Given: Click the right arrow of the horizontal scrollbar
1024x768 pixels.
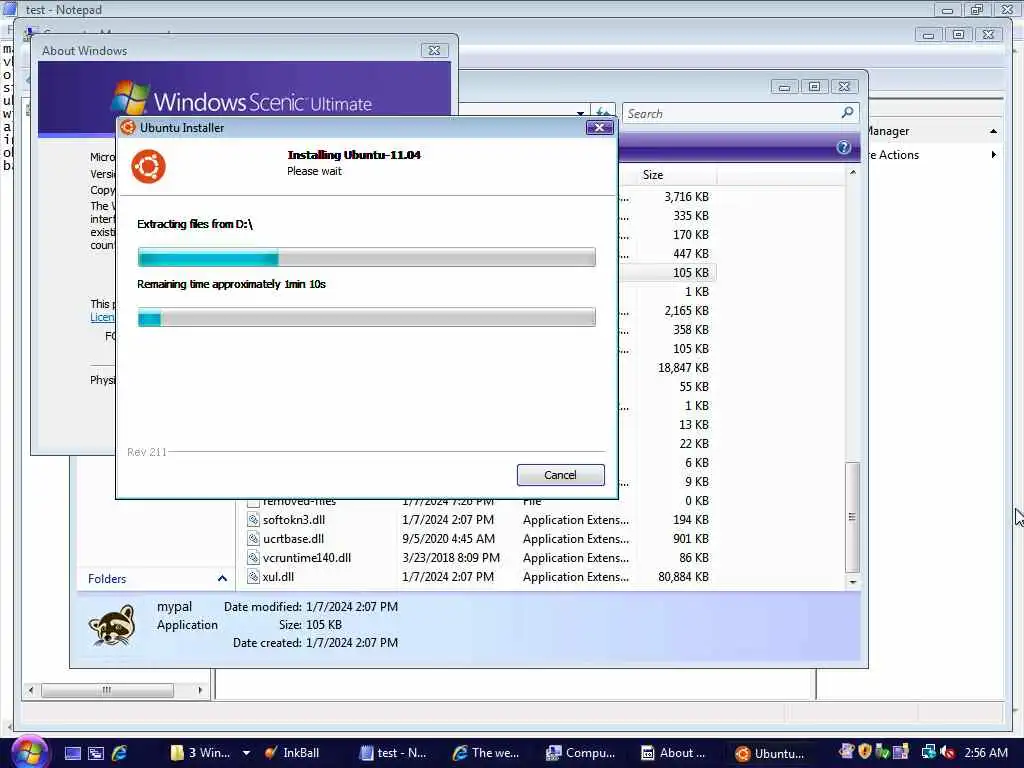Looking at the screenshot, I should pyautogui.click(x=200, y=690).
